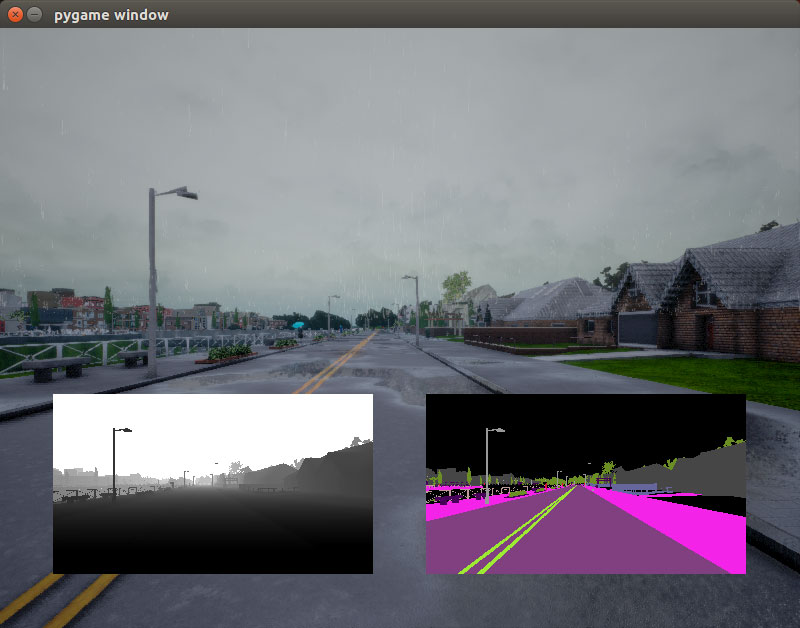
Task: Click the yellow double lane marking at bottom left
Action: click(x=56, y=599)
